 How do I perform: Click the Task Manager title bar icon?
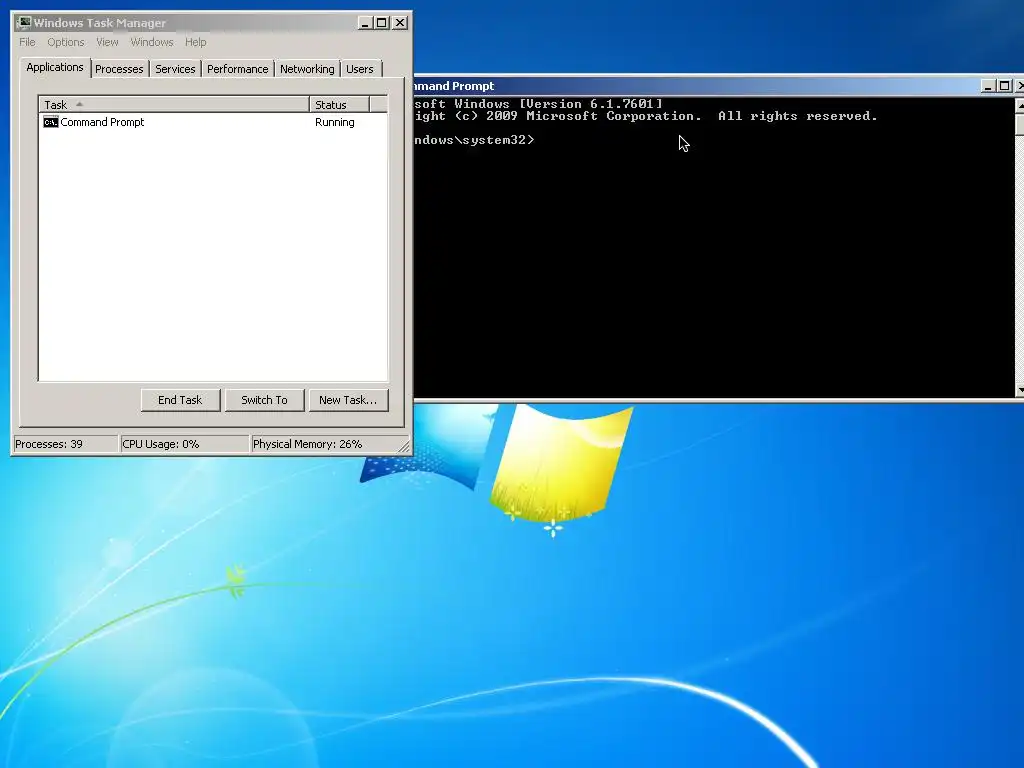point(24,23)
